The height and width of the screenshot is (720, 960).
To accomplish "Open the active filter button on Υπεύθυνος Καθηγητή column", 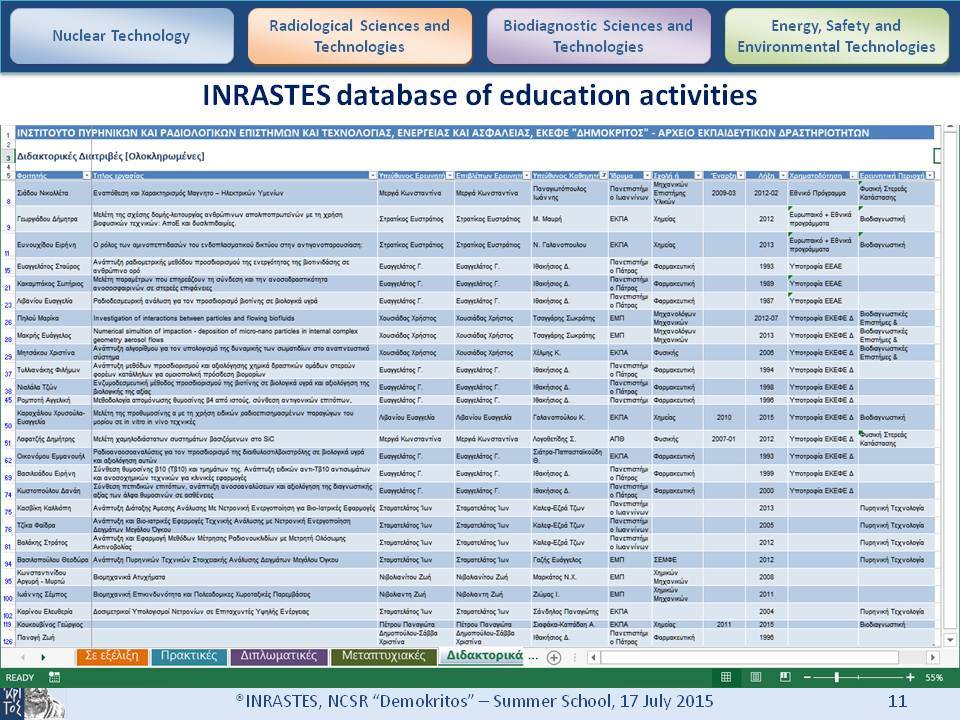I will coord(604,176).
